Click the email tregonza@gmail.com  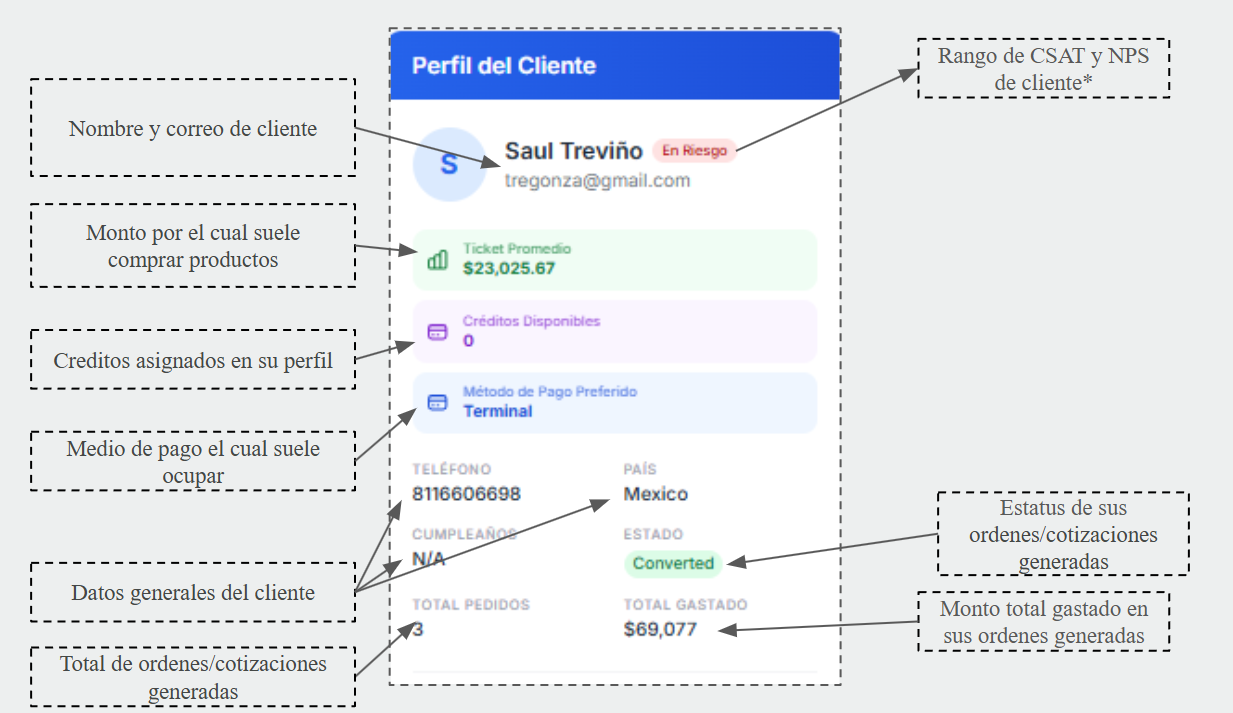(x=597, y=181)
